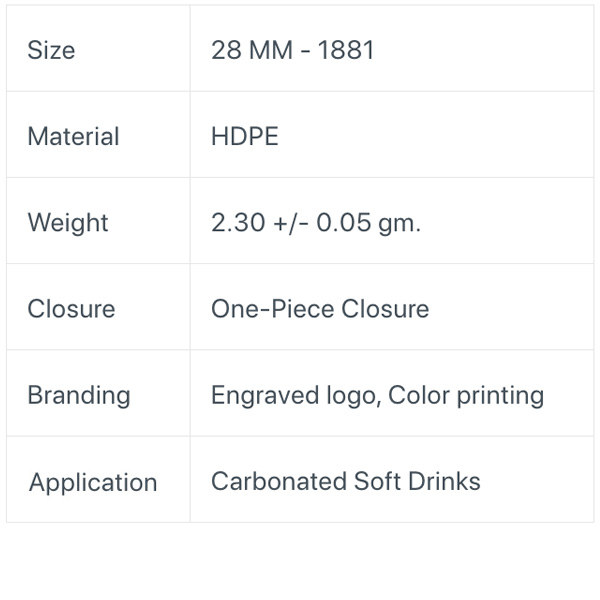Click the word Engraved in Branding row

[x=265, y=396]
